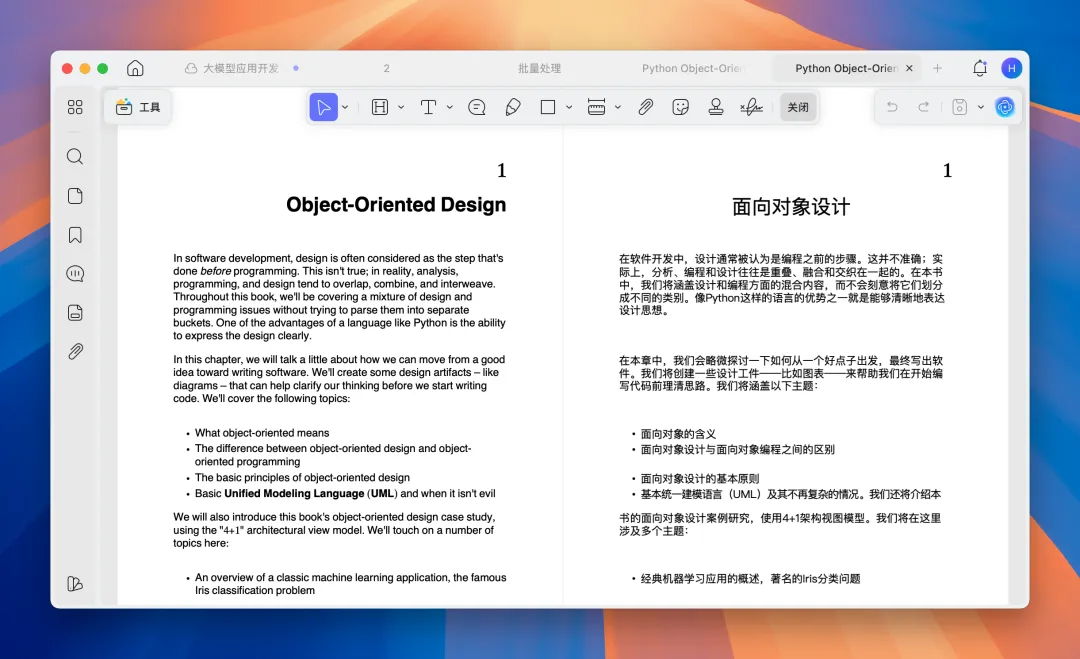Open the AI assistant icon
The width and height of the screenshot is (1080, 659).
pyautogui.click(x=1004, y=107)
